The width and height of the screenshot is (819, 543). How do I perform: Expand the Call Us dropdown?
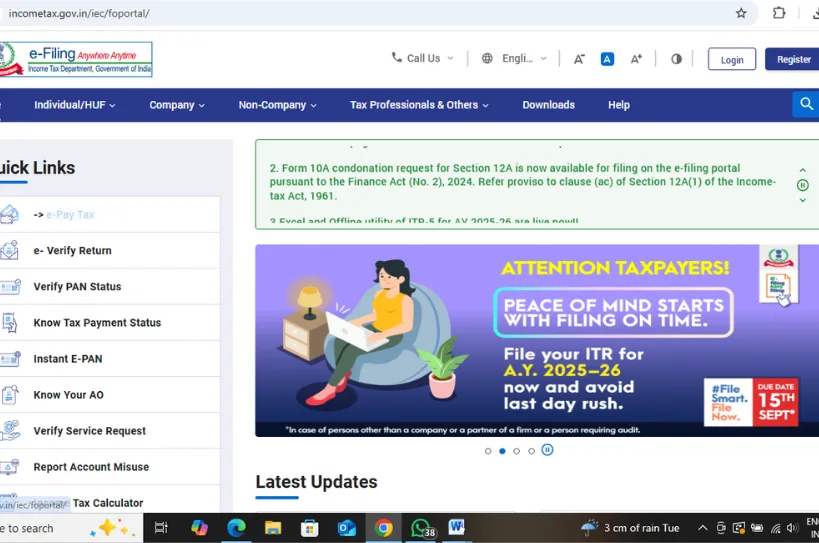pos(423,58)
